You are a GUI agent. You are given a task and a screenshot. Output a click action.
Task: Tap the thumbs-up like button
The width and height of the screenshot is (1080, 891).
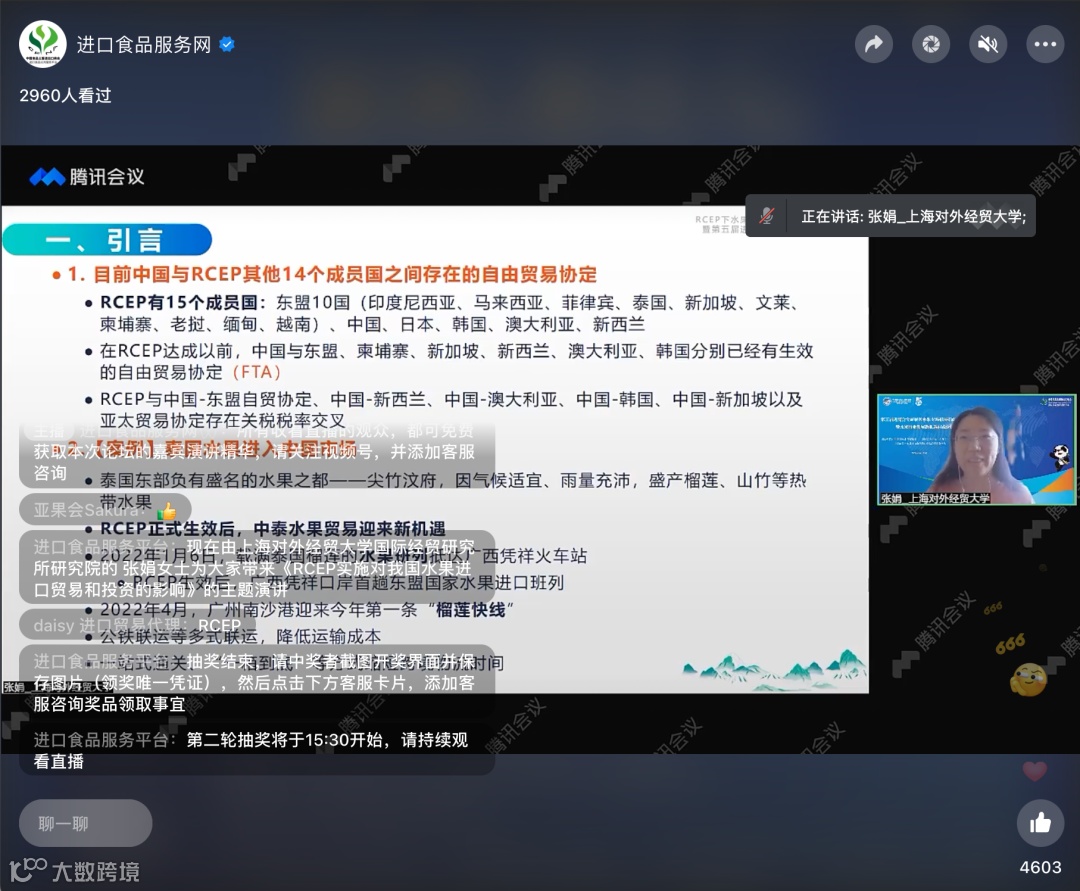coord(1040,822)
